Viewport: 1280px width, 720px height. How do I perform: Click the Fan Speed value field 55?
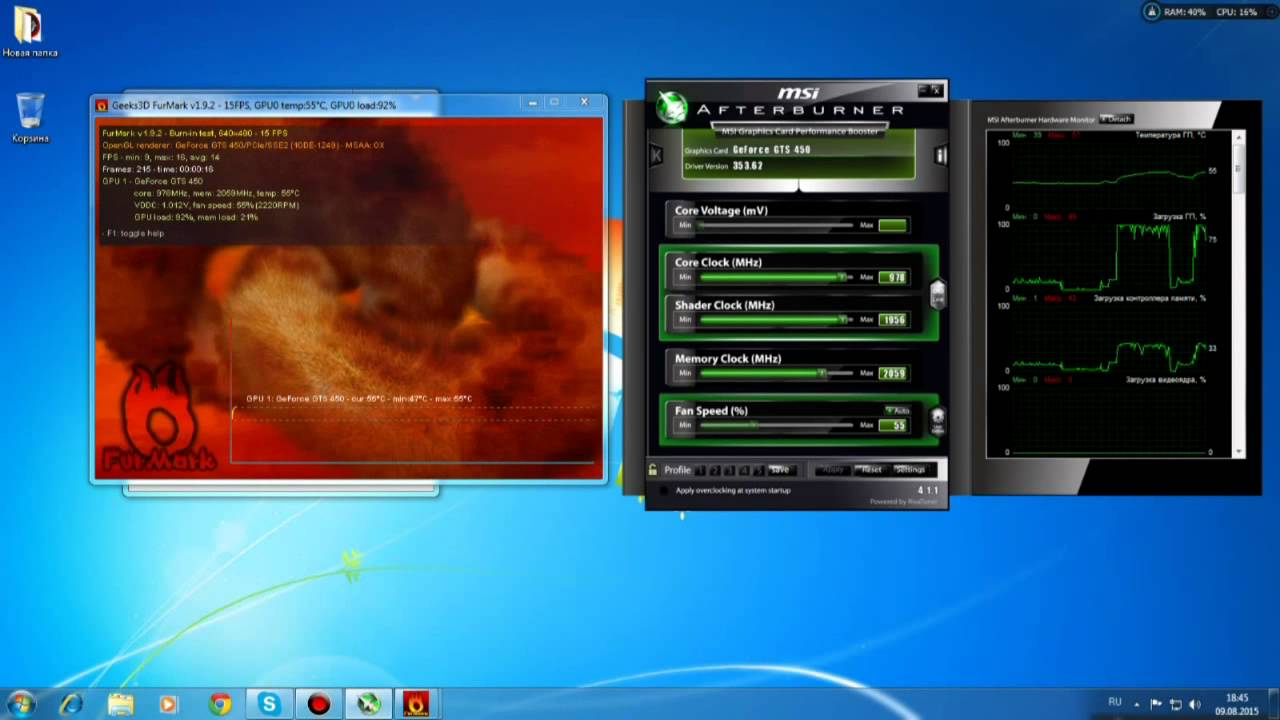(893, 425)
